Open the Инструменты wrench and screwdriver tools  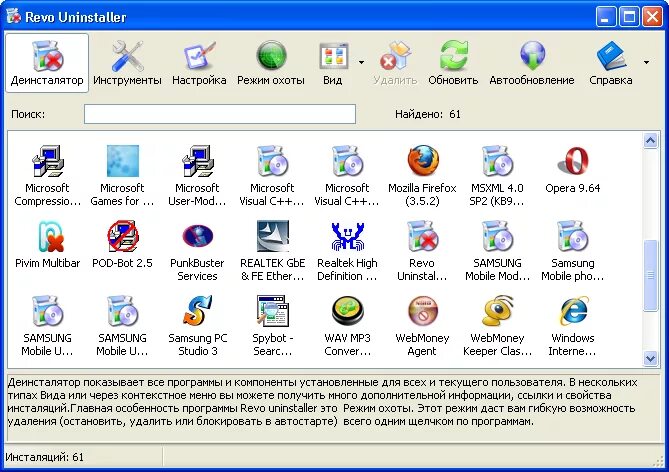[x=127, y=63]
